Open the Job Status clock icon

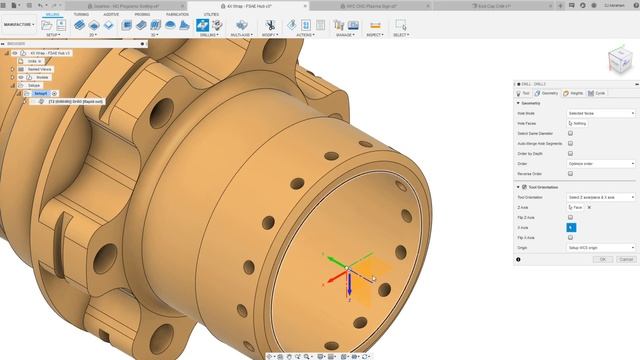pyautogui.click(x=582, y=6)
